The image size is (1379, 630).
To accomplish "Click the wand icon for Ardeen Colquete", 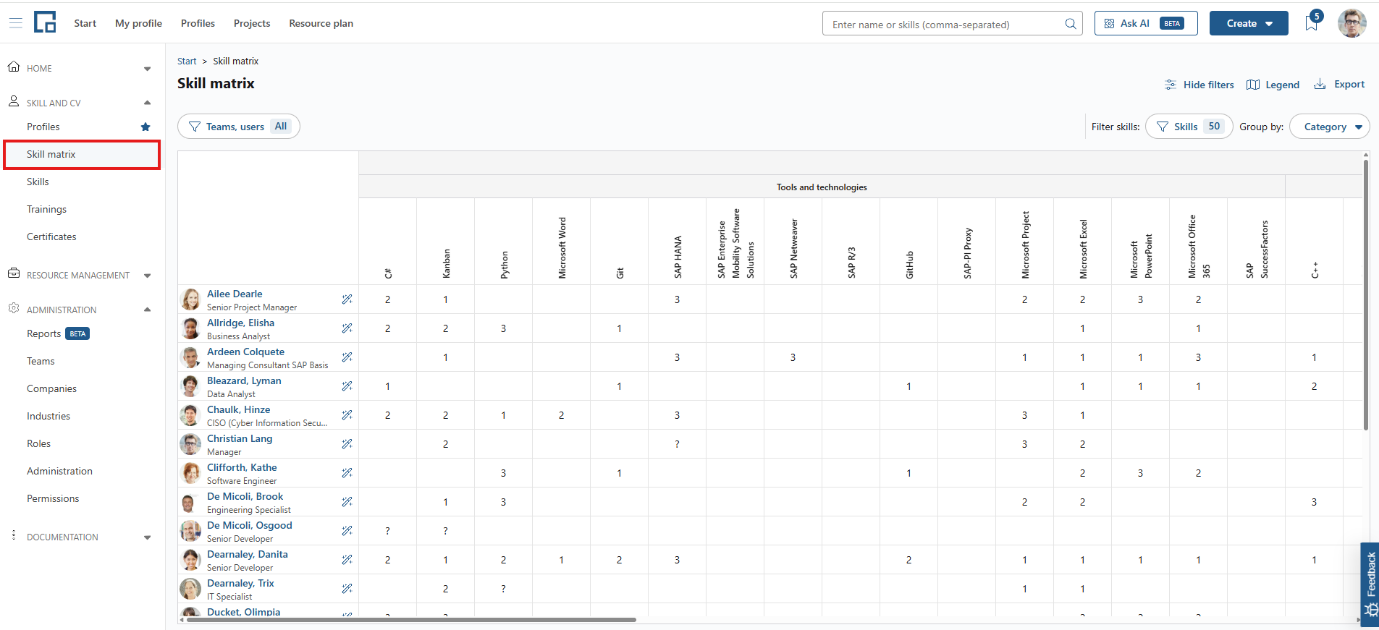I will pos(347,357).
